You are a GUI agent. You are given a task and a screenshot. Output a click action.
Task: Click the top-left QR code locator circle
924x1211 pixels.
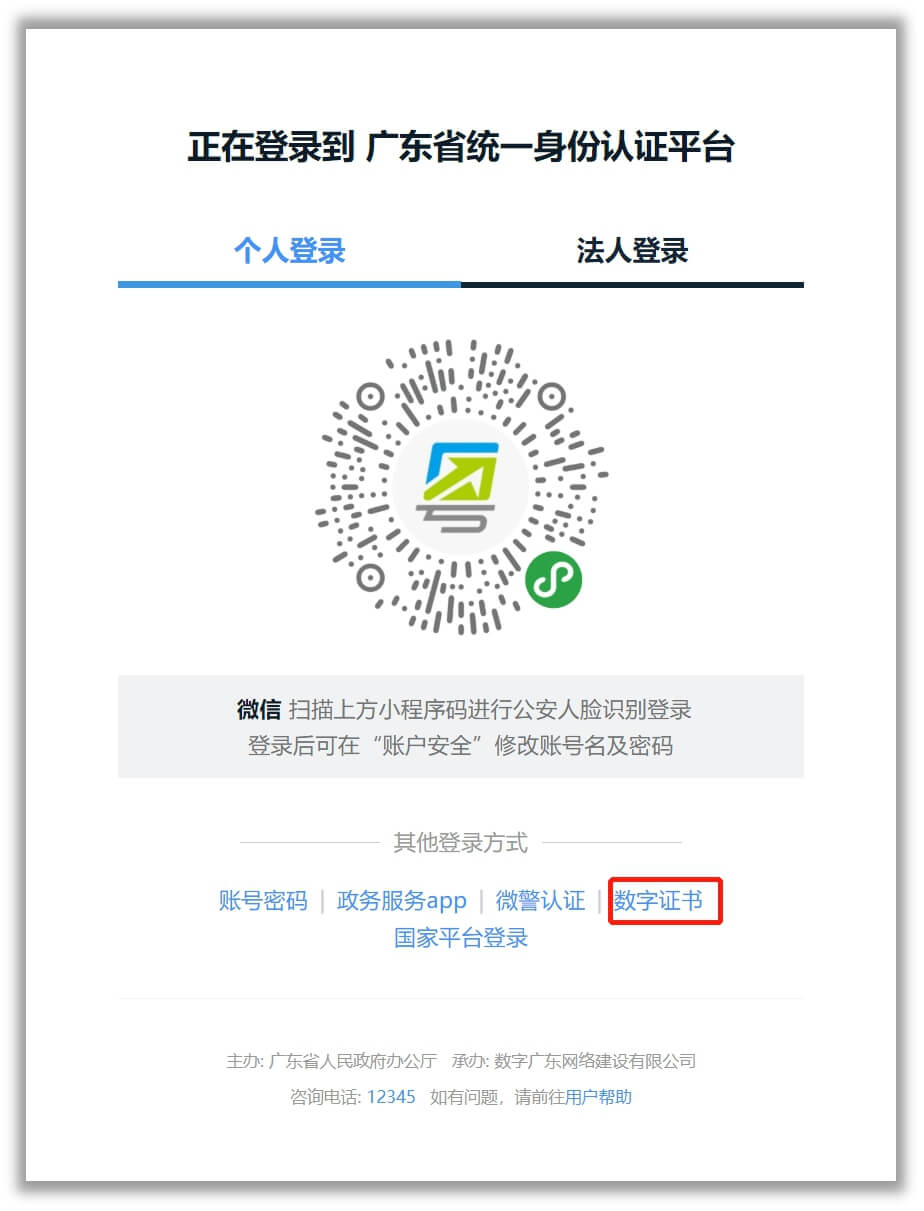[x=370, y=396]
